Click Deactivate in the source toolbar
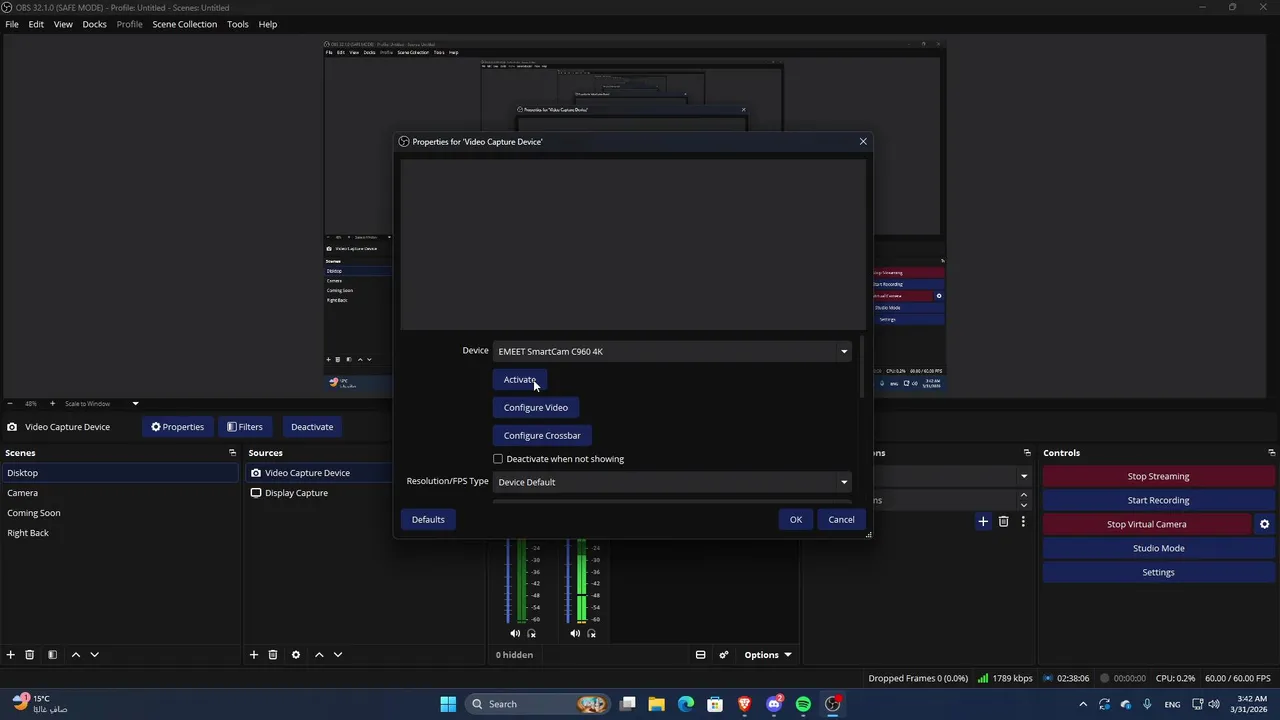This screenshot has width=1280, height=720. point(312,427)
